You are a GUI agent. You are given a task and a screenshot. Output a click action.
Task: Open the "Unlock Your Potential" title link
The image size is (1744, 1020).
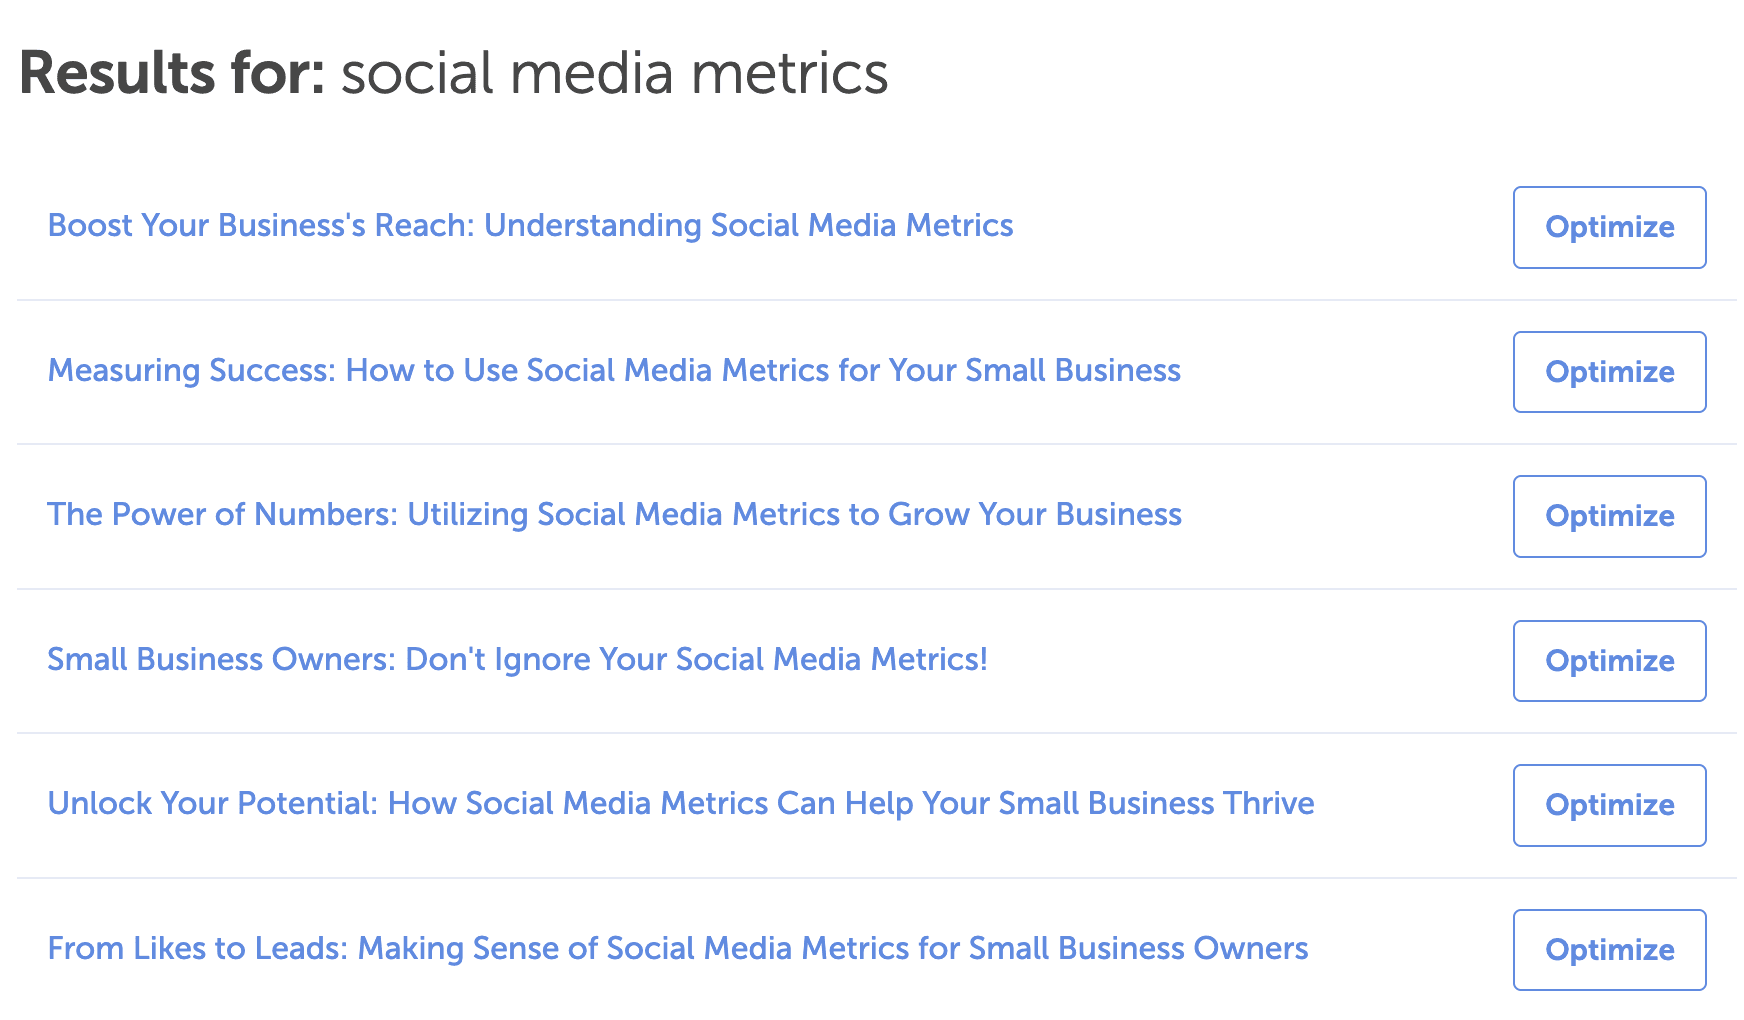point(680,804)
